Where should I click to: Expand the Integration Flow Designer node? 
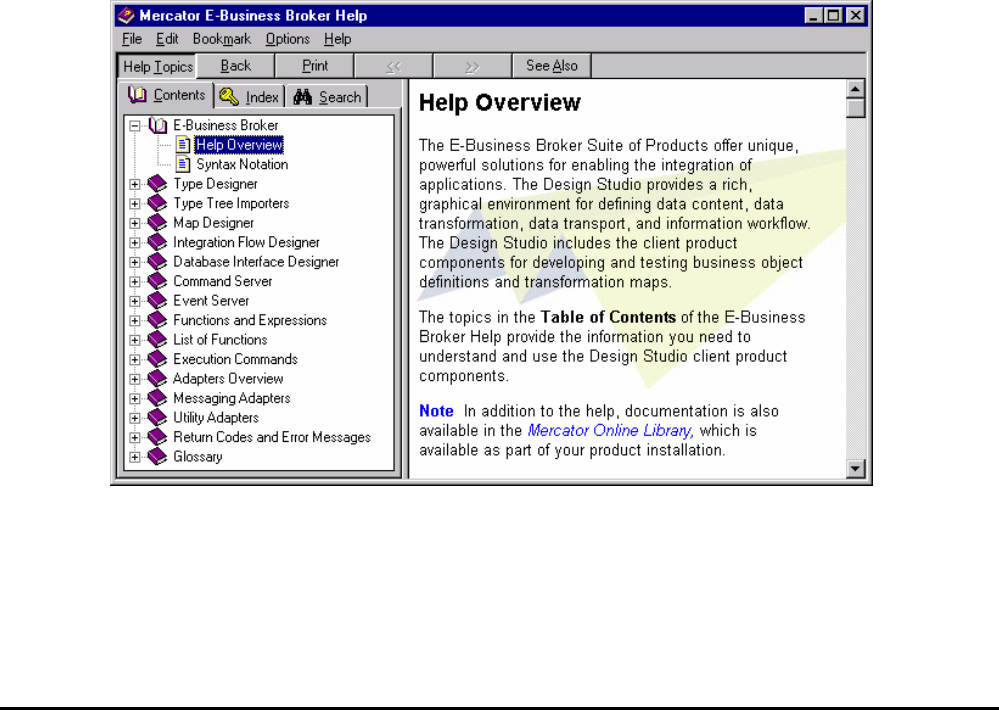(x=134, y=243)
